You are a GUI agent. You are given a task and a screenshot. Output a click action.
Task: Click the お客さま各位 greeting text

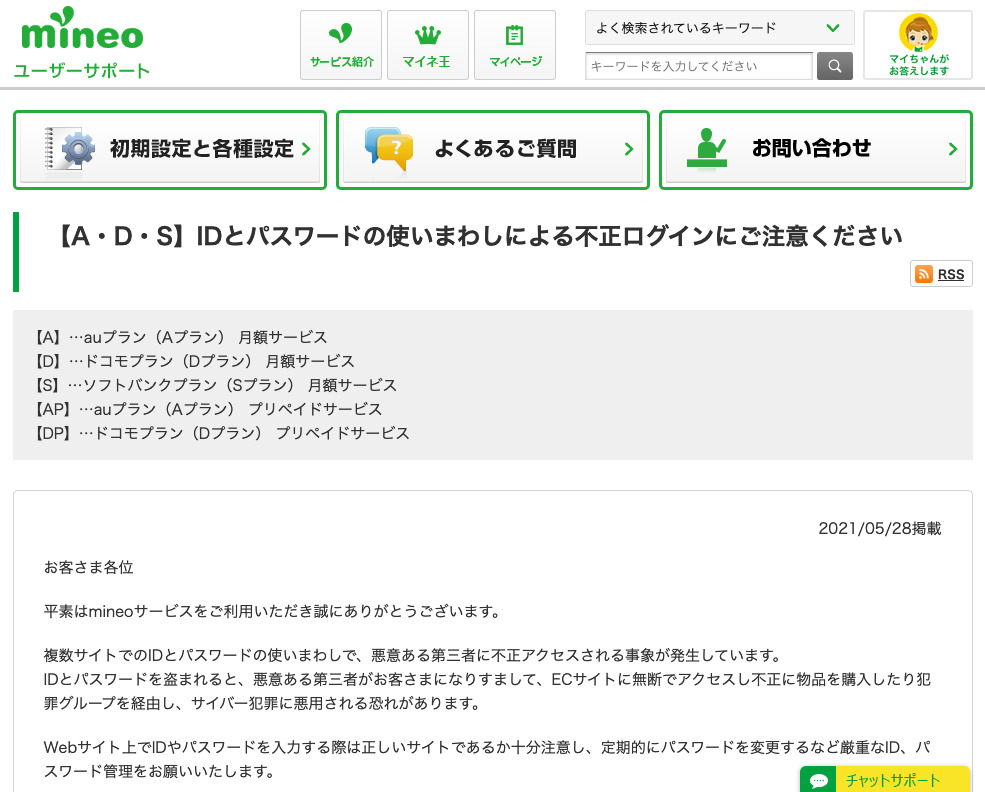pyautogui.click(x=89, y=567)
